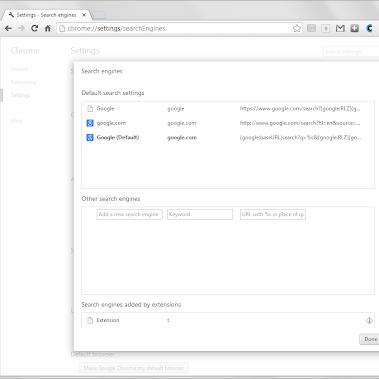The width and height of the screenshot is (379, 379).
Task: Click the bold google.com keyword of default engine
Action: point(182,137)
